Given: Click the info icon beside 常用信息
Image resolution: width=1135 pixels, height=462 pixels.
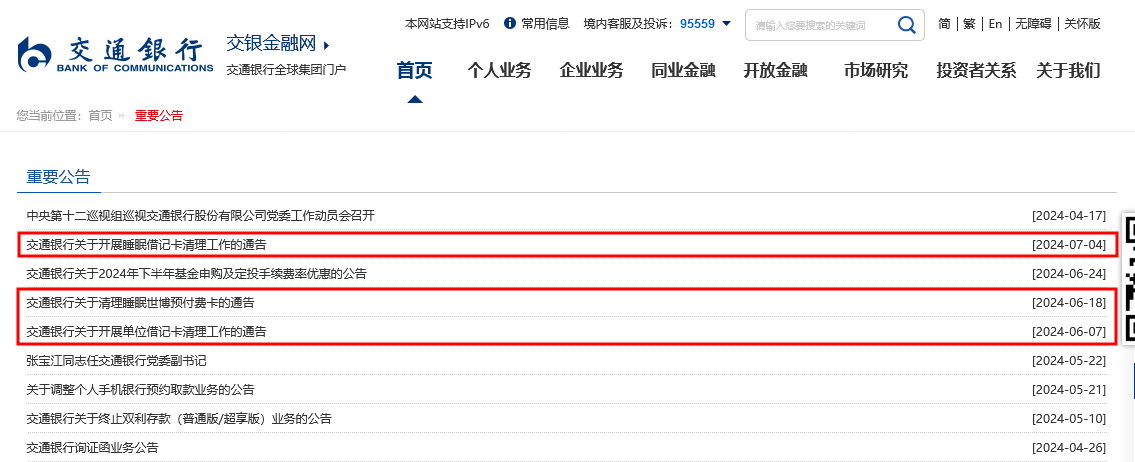Looking at the screenshot, I should (x=510, y=23).
